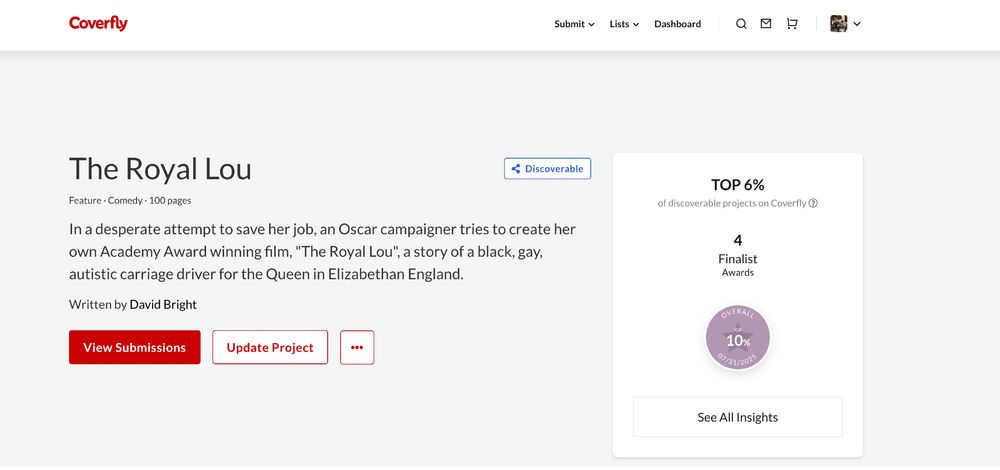
Task: Open author David Bright's profile link
Action: point(163,305)
